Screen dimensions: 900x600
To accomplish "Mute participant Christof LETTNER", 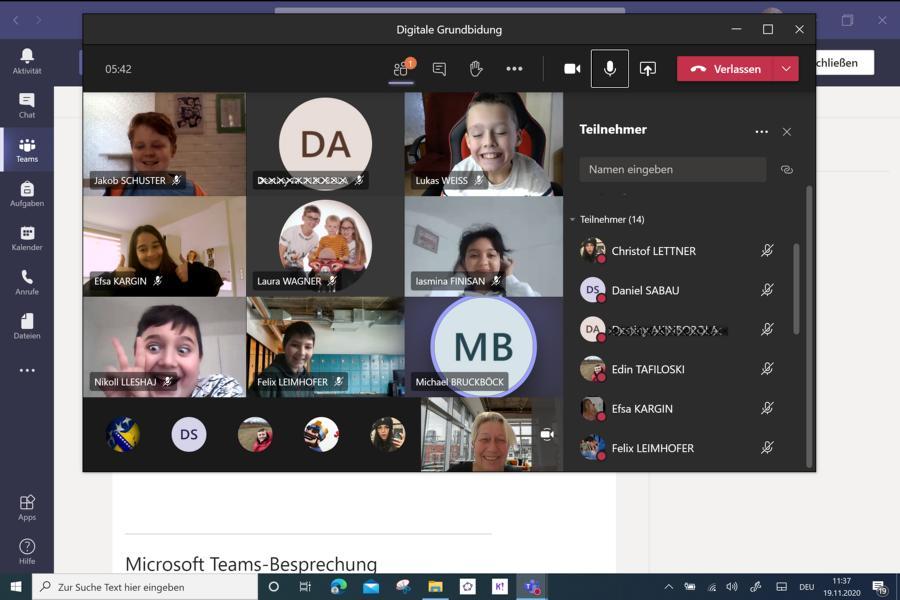I will tap(767, 251).
